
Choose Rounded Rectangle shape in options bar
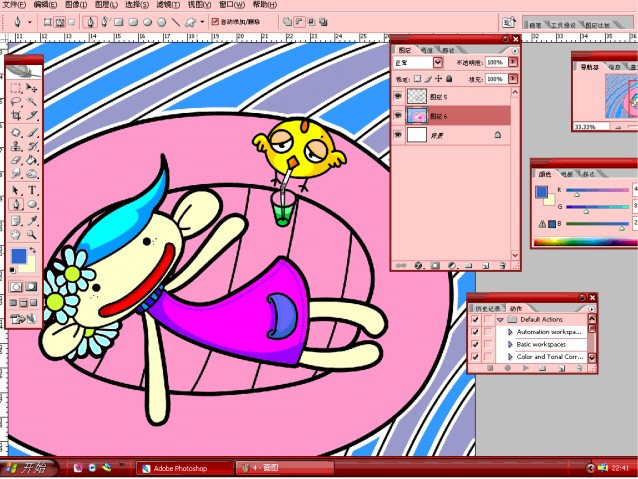click(x=133, y=22)
